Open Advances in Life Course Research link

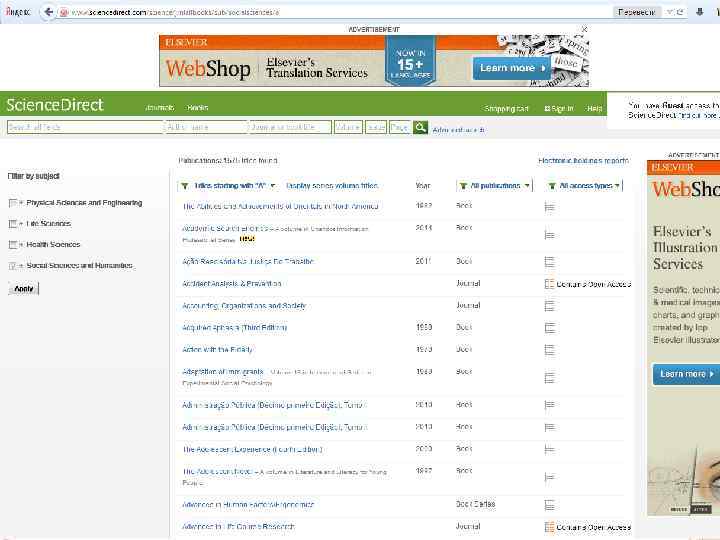point(238,527)
